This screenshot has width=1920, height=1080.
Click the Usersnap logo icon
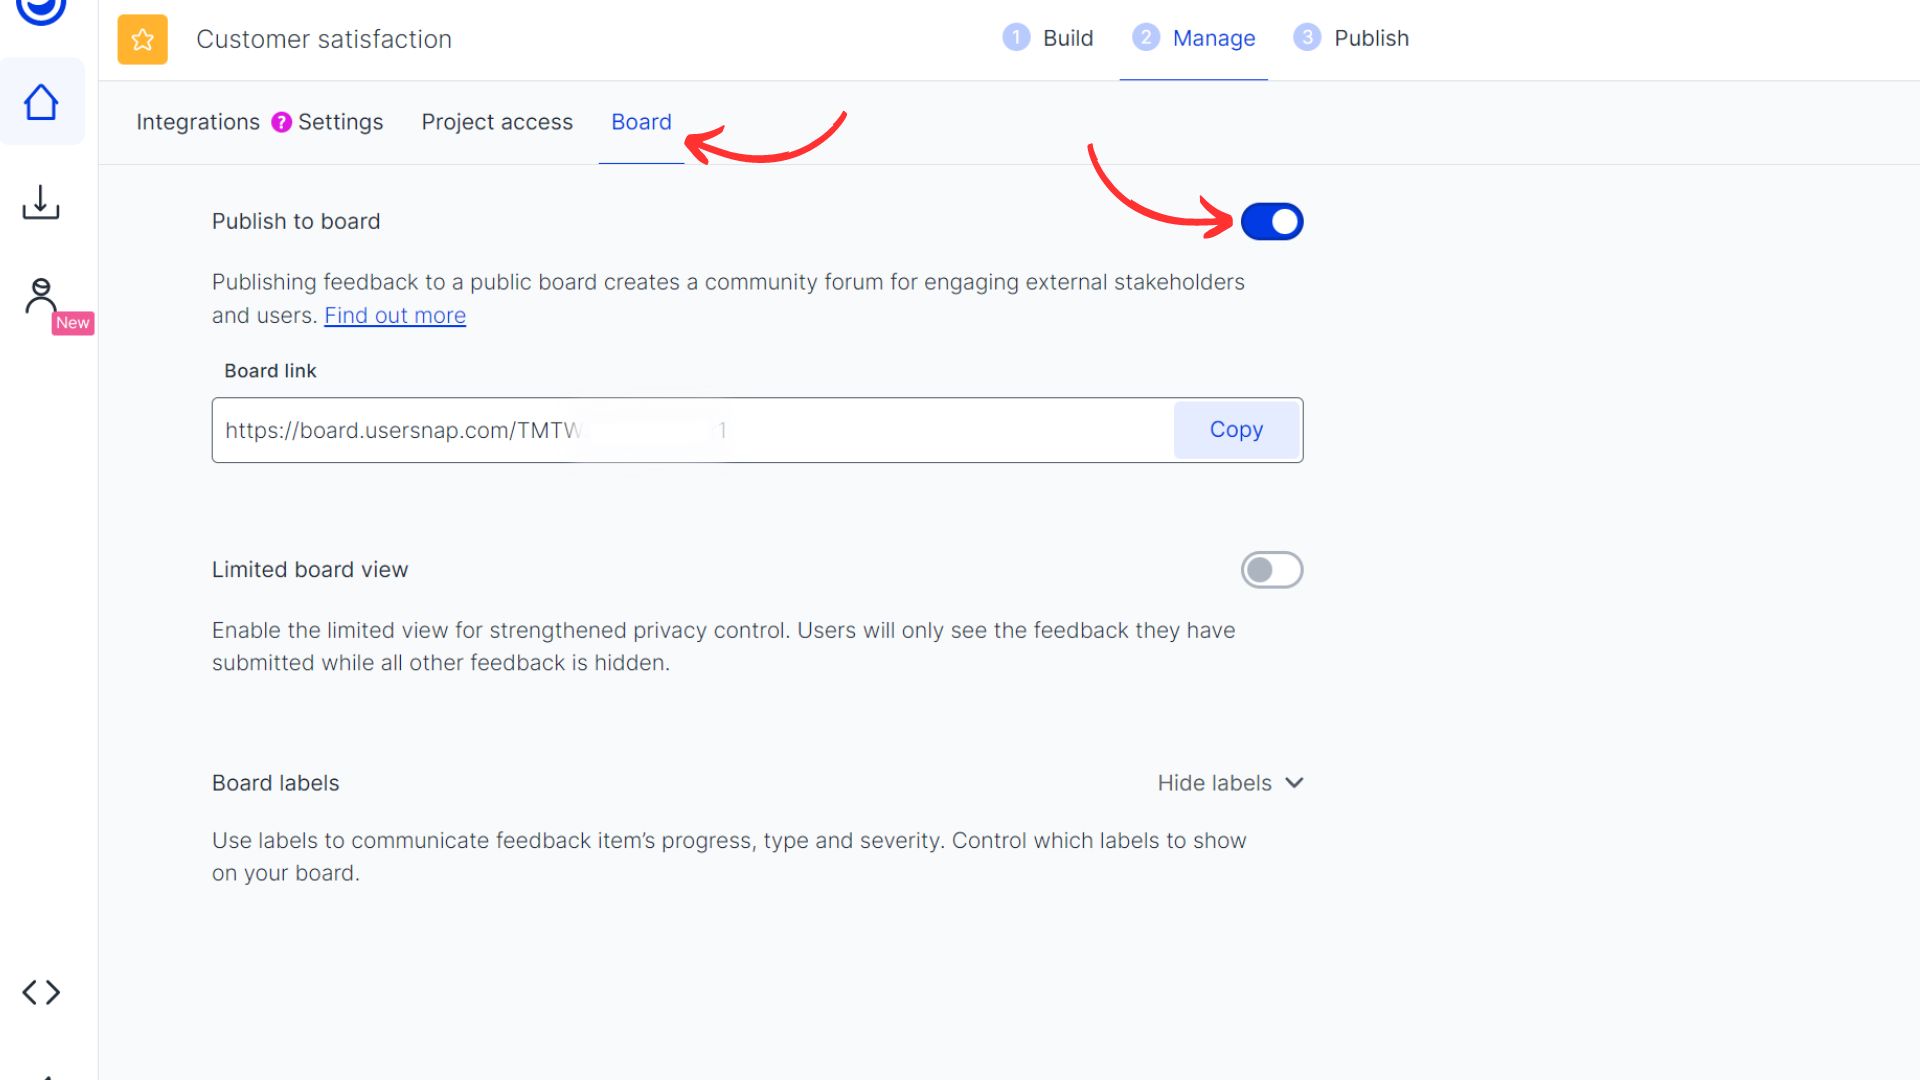(x=41, y=9)
